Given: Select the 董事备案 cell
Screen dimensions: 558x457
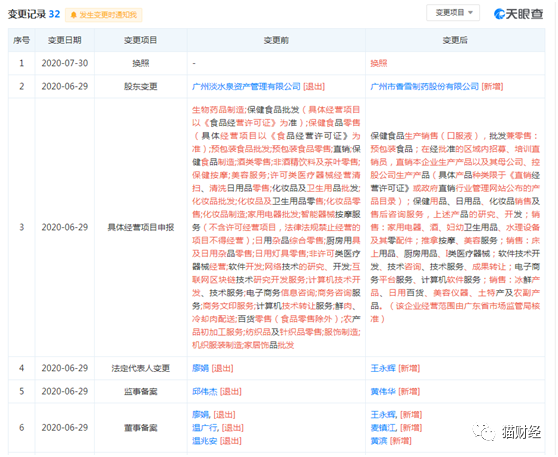Looking at the screenshot, I should pyautogui.click(x=141, y=427).
